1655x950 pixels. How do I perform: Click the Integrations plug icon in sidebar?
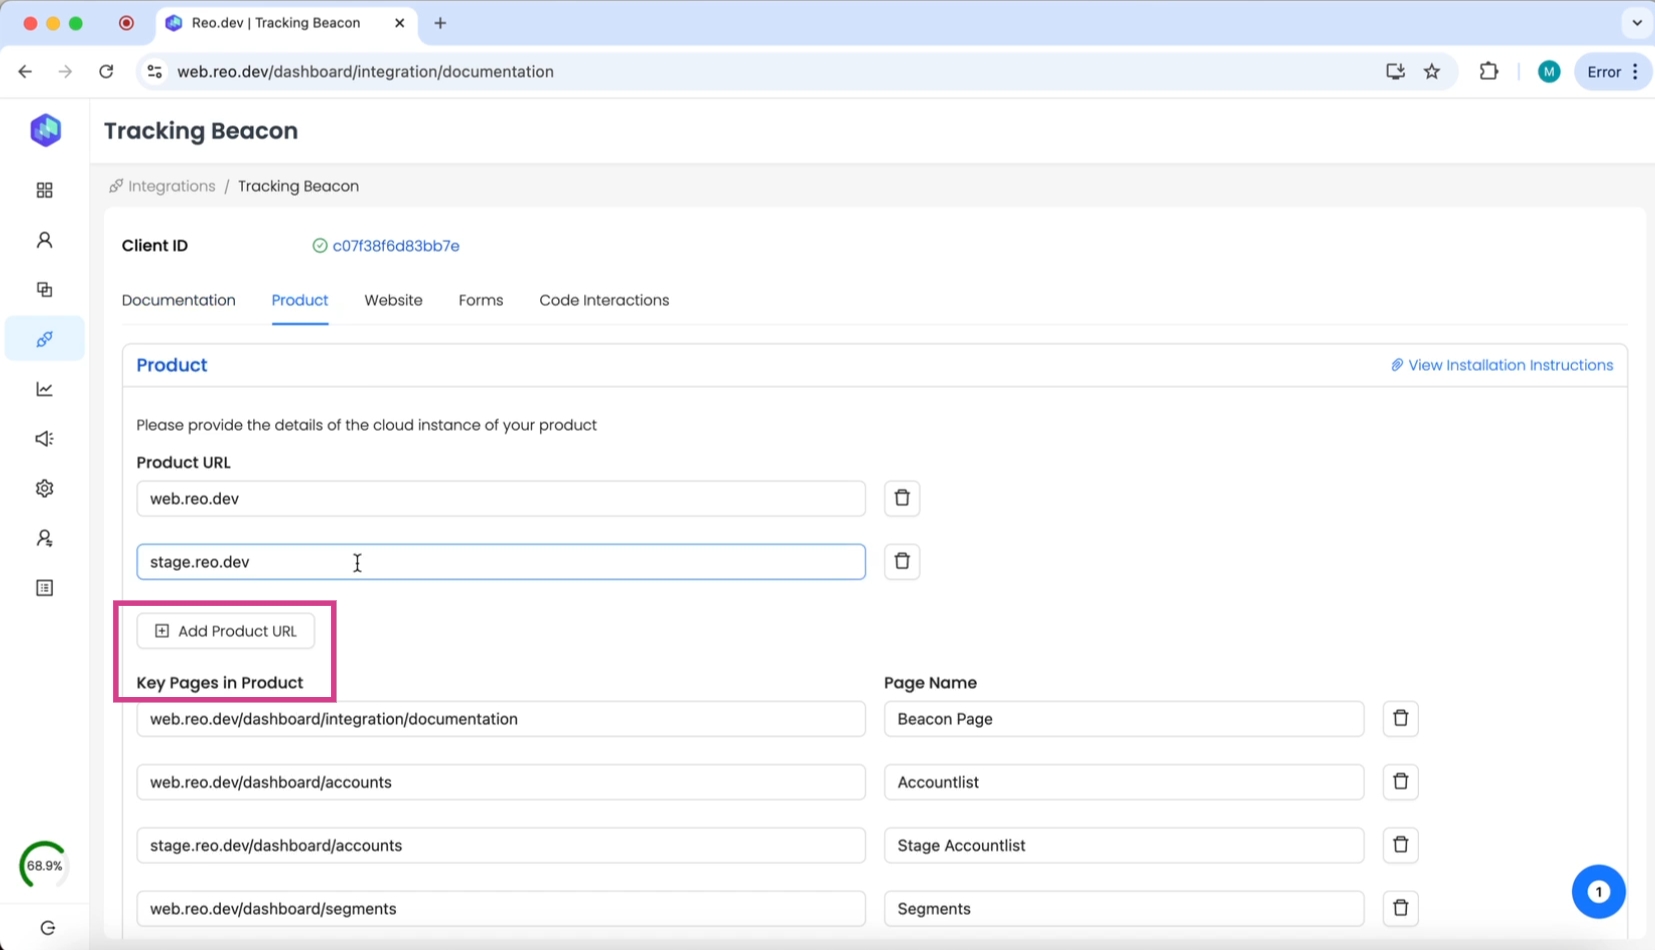[44, 339]
